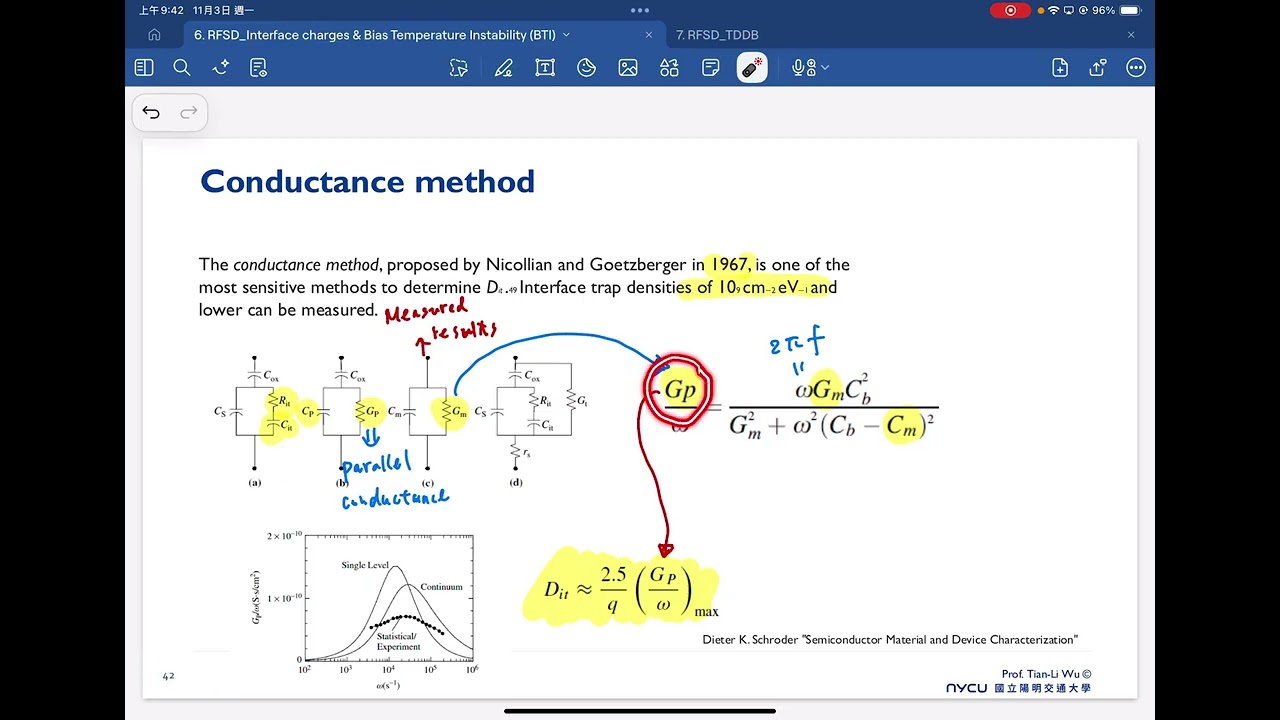The height and width of the screenshot is (720, 1280).
Task: Open the page thumbnails sidebar
Action: [144, 68]
